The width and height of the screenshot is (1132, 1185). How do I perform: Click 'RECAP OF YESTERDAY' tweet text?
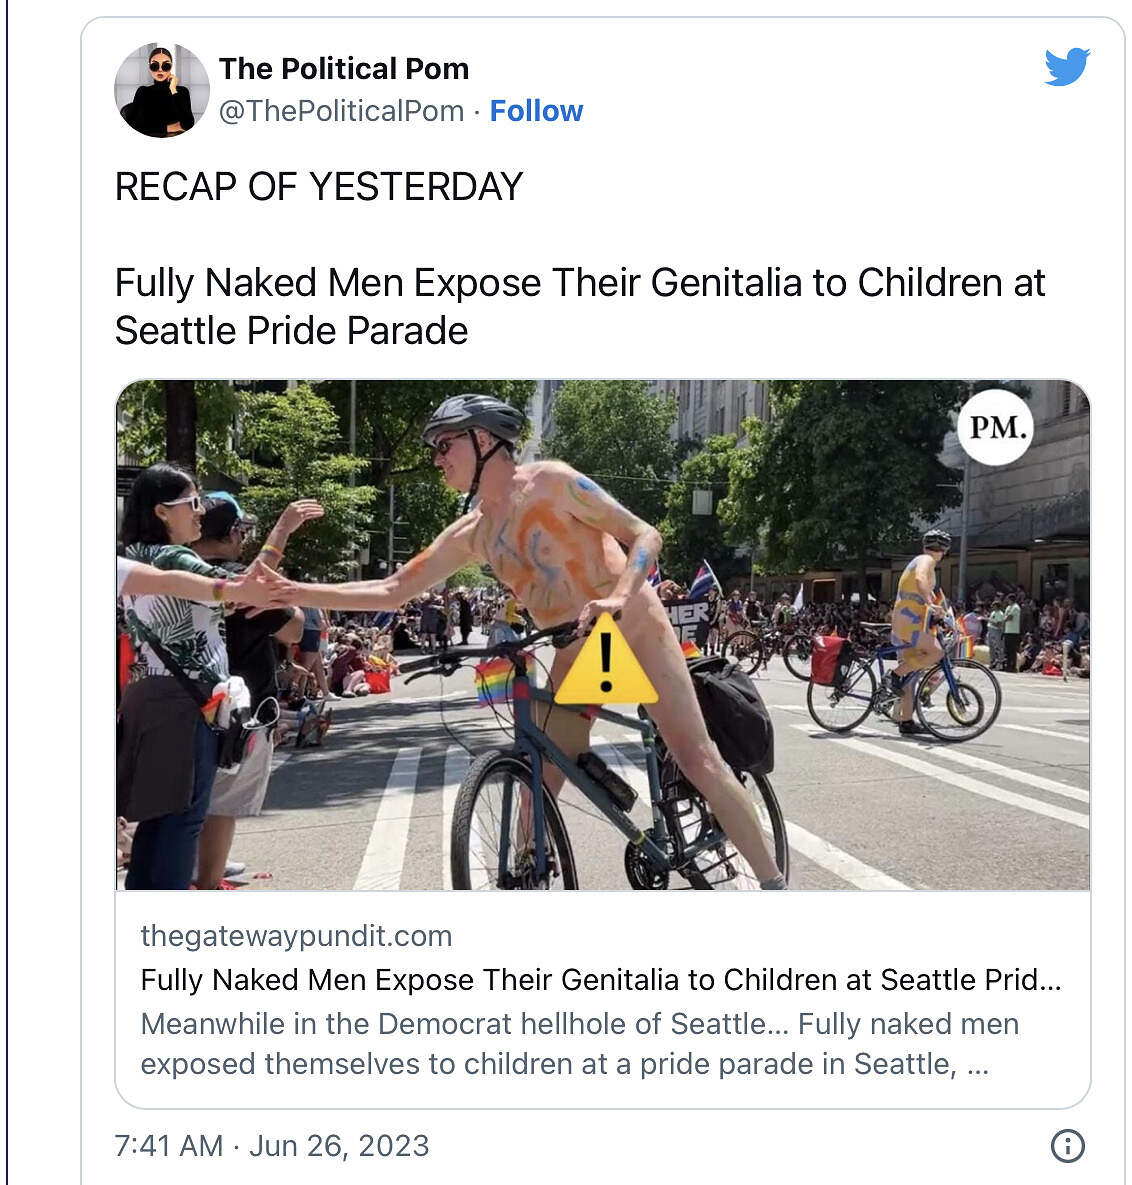pos(319,187)
